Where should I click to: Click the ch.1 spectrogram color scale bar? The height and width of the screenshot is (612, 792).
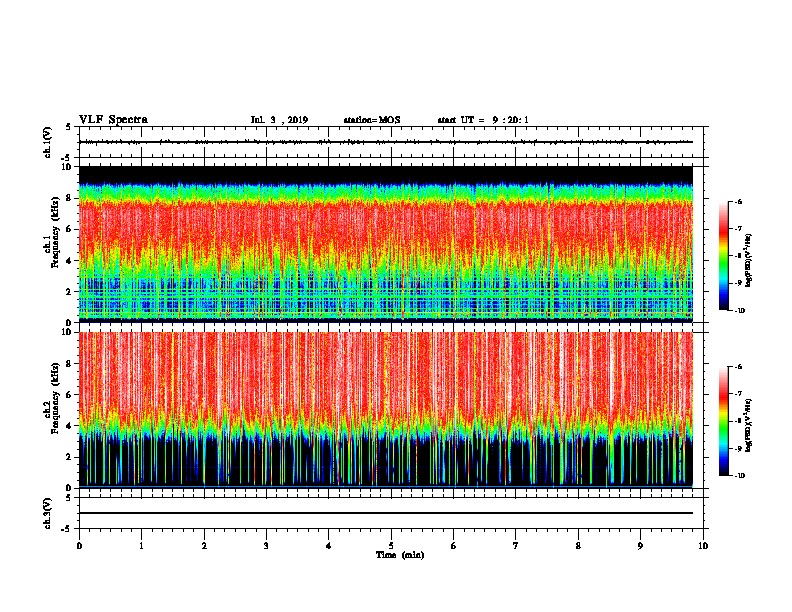(723, 256)
